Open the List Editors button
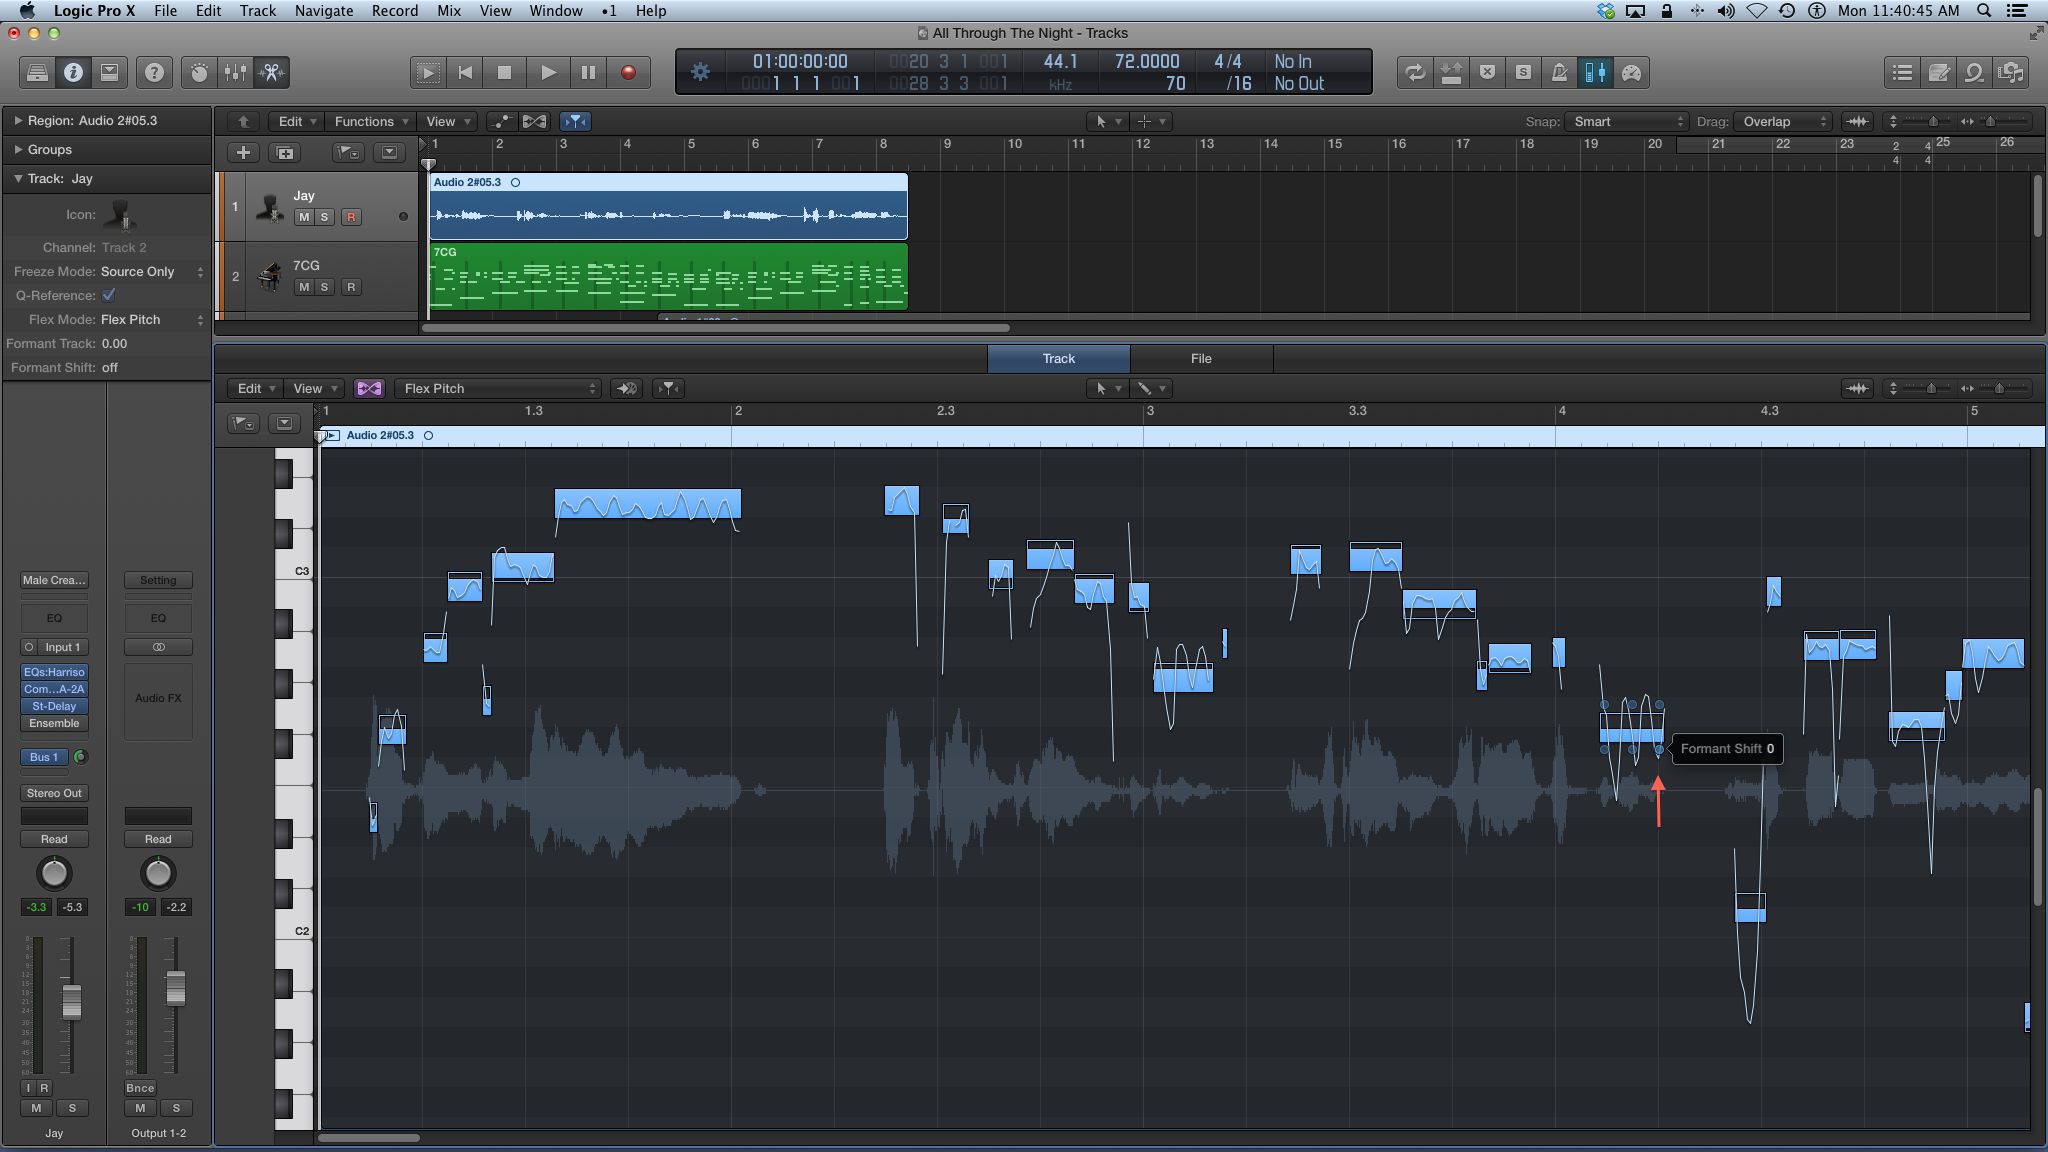This screenshot has width=2048, height=1152. 1902,72
